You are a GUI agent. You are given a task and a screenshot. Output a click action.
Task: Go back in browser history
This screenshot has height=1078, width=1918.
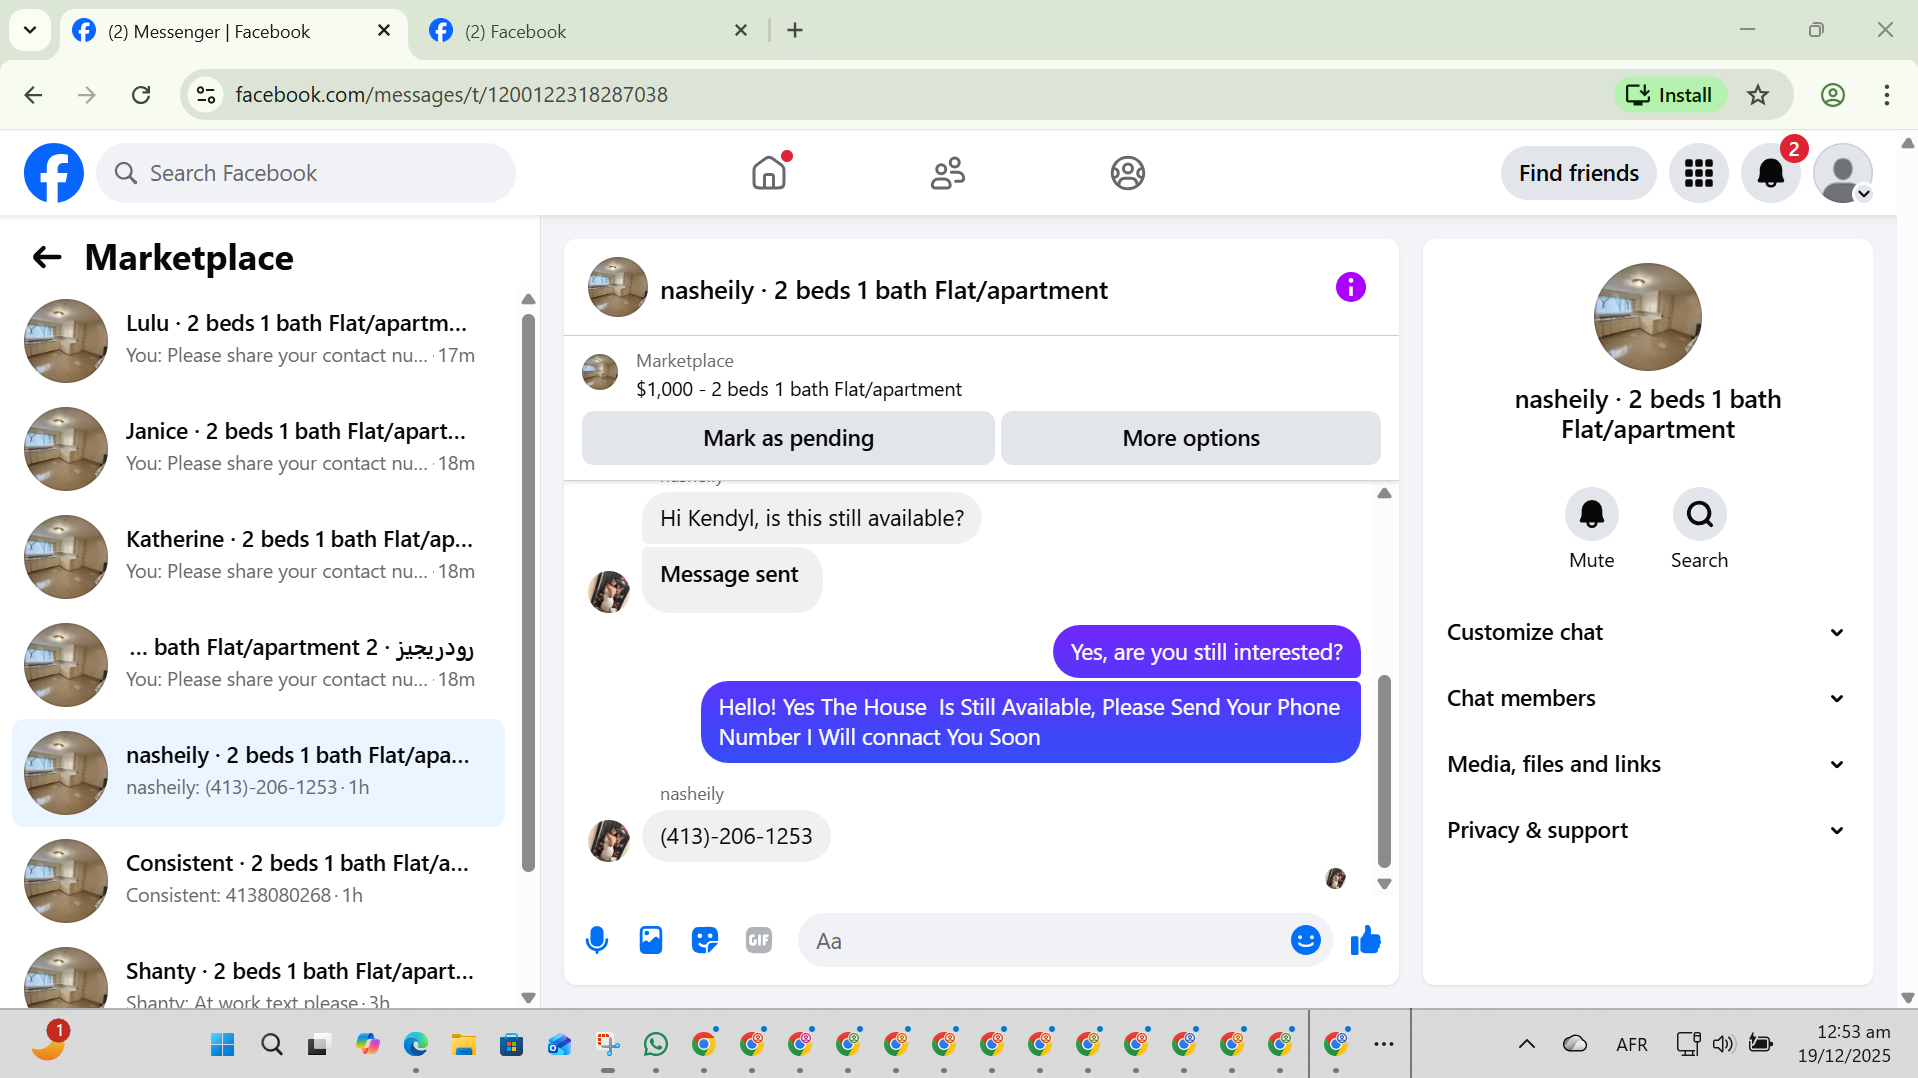pos(33,95)
